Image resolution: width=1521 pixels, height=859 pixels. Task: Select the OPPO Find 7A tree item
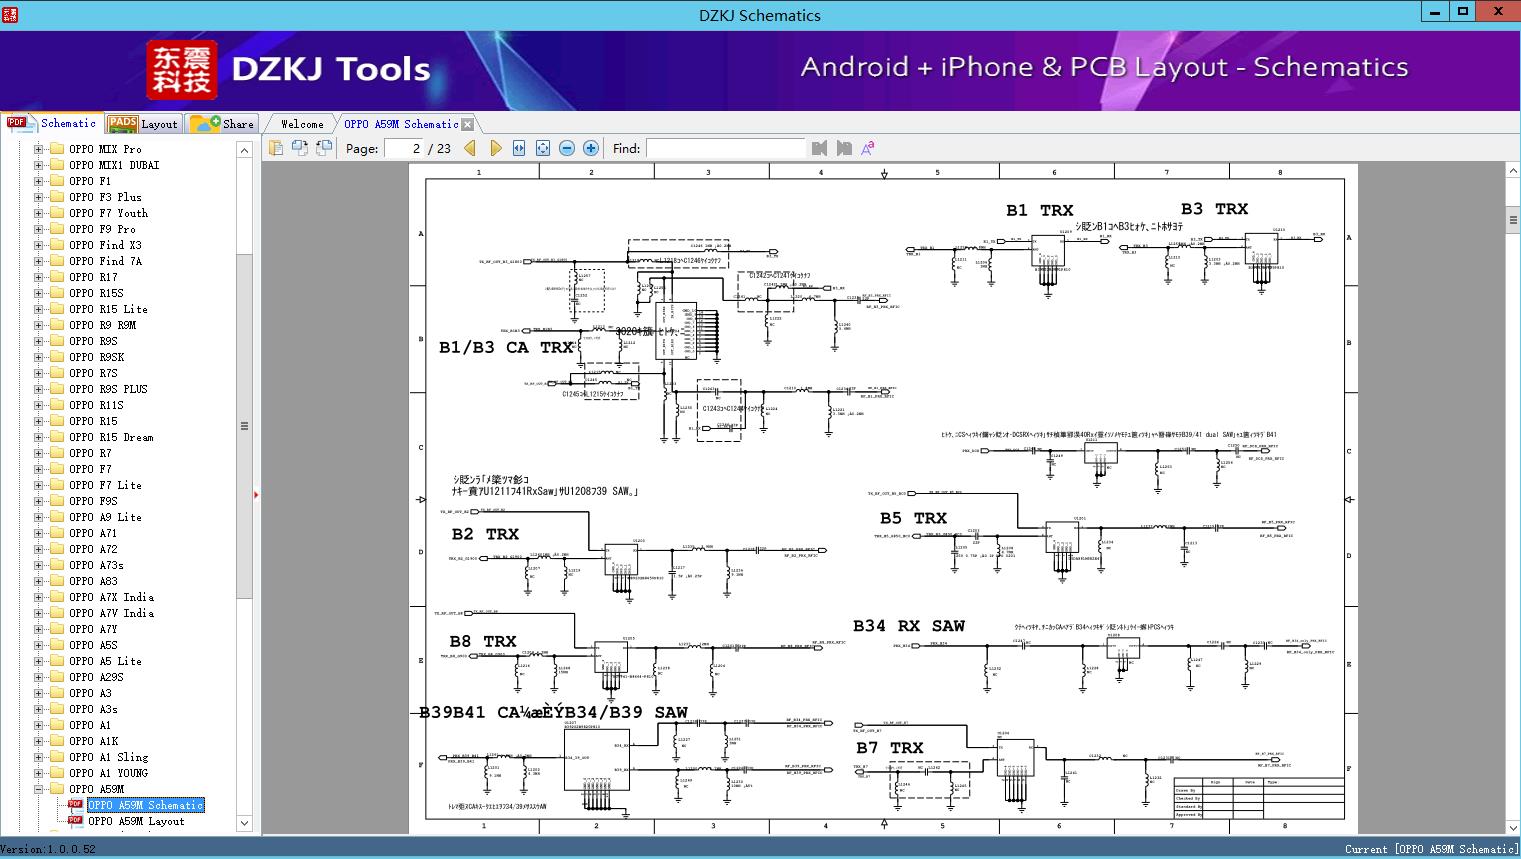pos(106,261)
